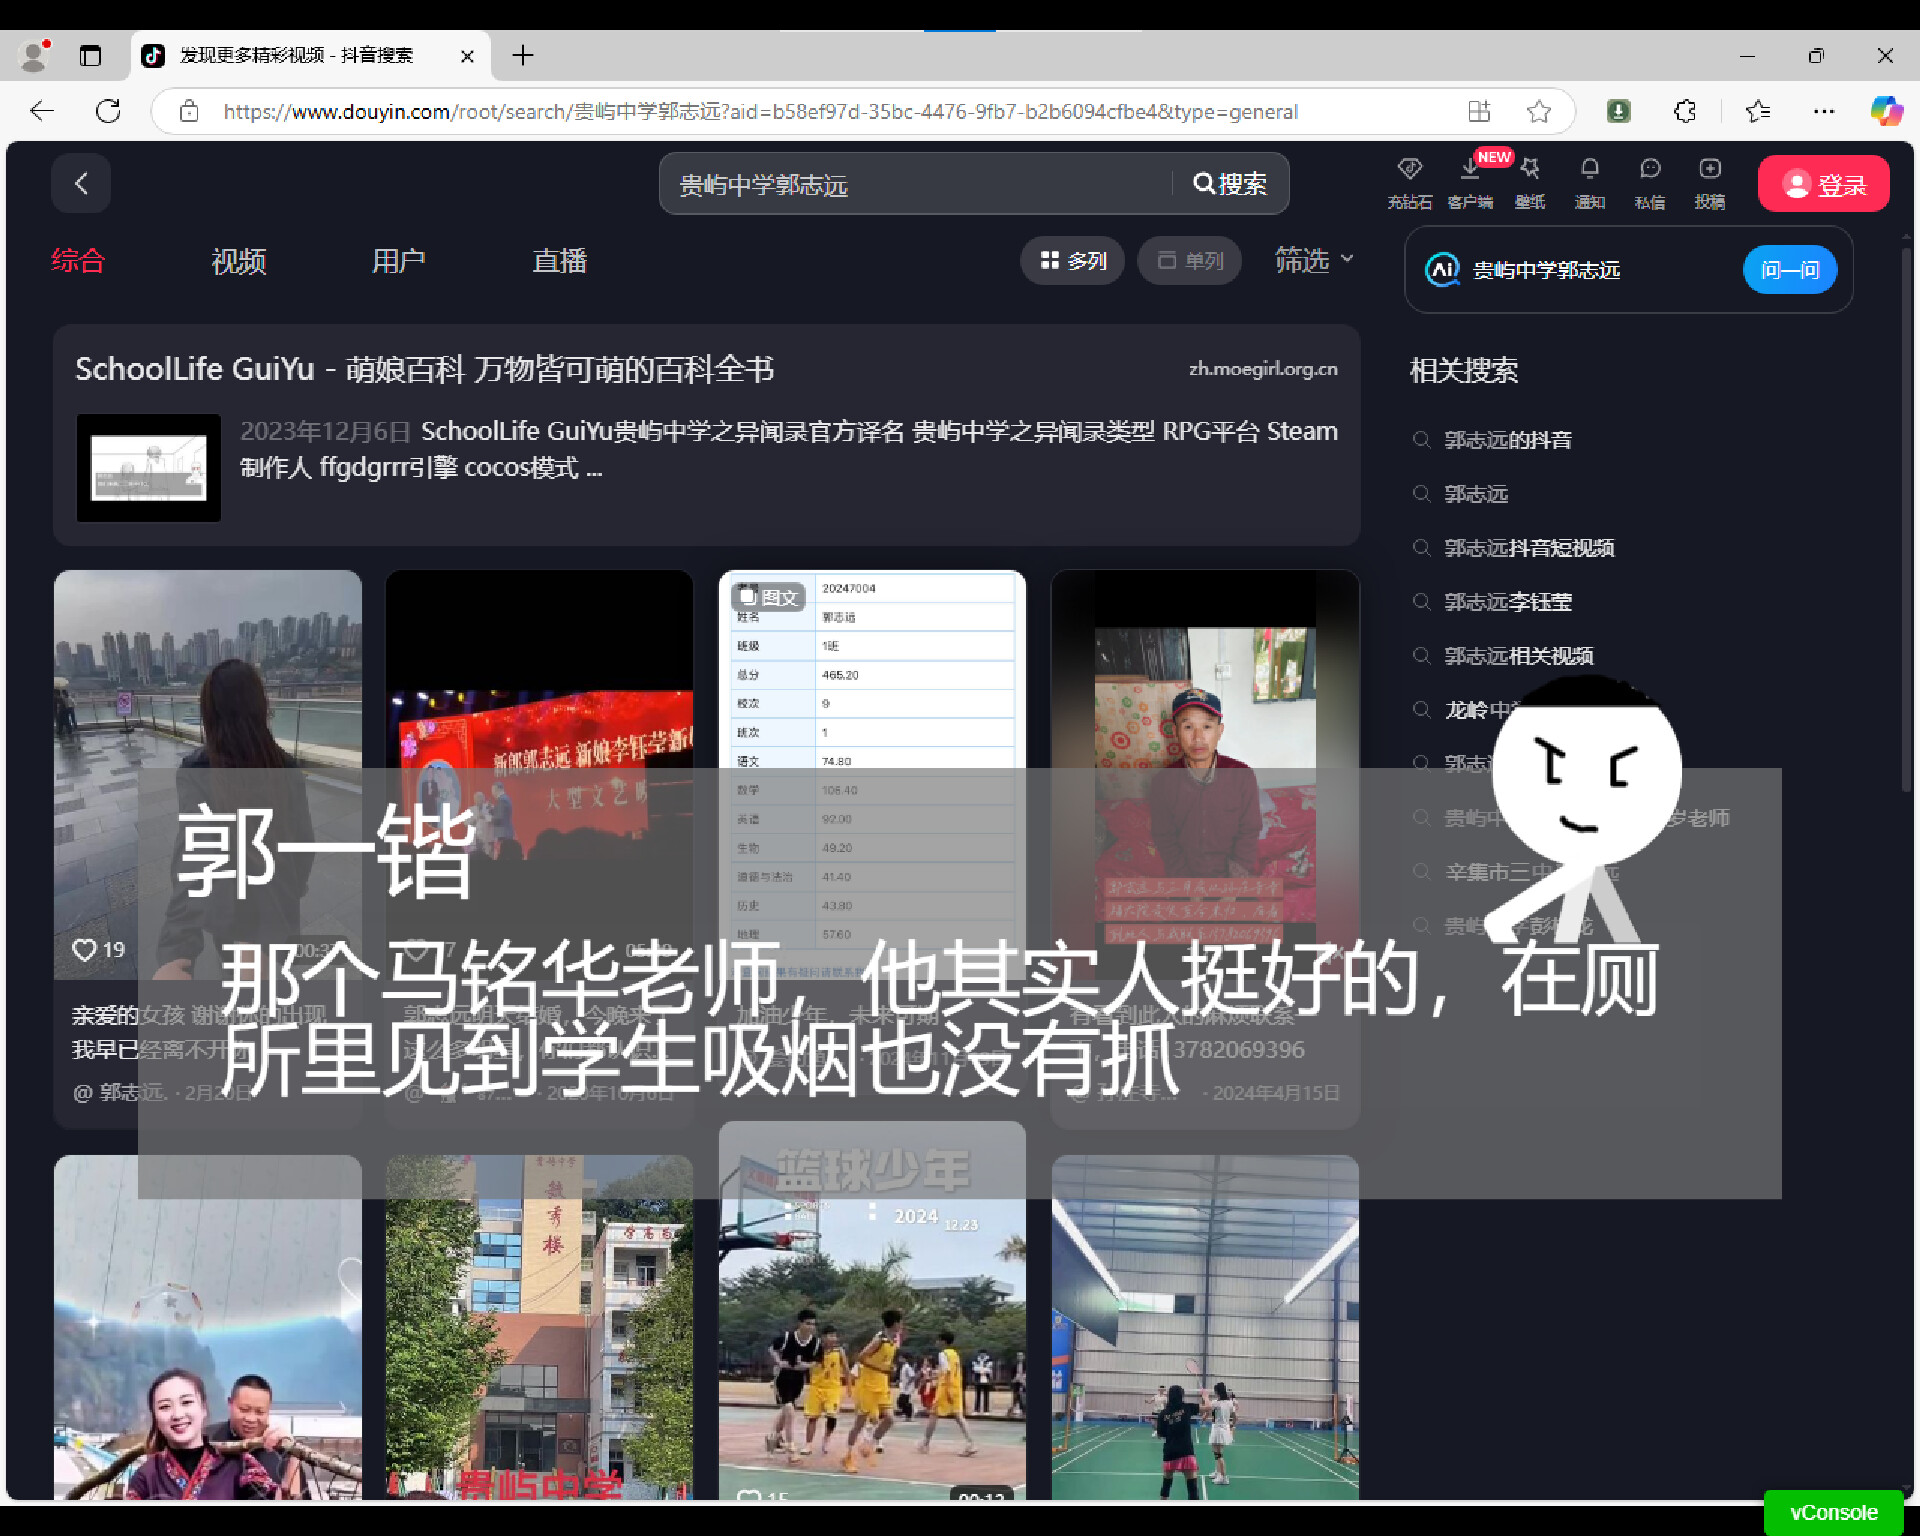
Task: Expand browser settings via the ellipsis menu
Action: pyautogui.click(x=1824, y=111)
